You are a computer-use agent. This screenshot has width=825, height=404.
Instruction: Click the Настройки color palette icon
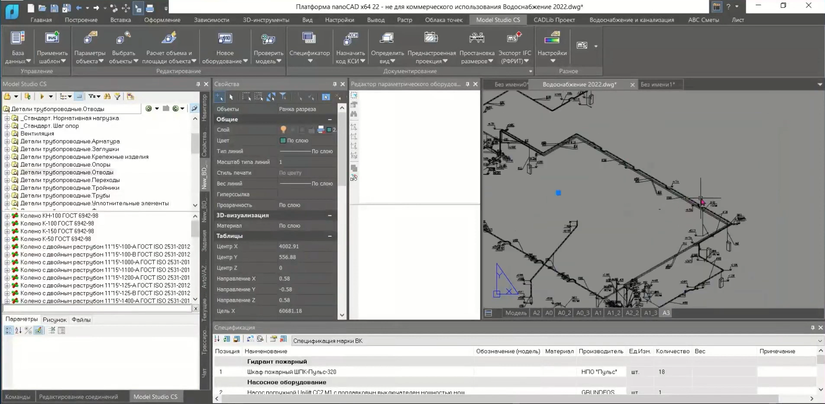click(x=552, y=38)
